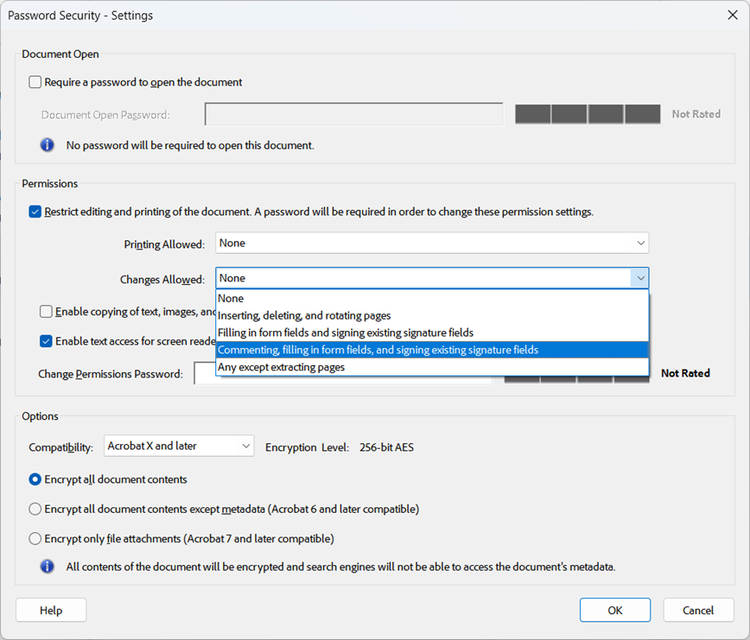Select Encrypt all contents except metadata
The width and height of the screenshot is (750, 640).
pyautogui.click(x=36, y=509)
